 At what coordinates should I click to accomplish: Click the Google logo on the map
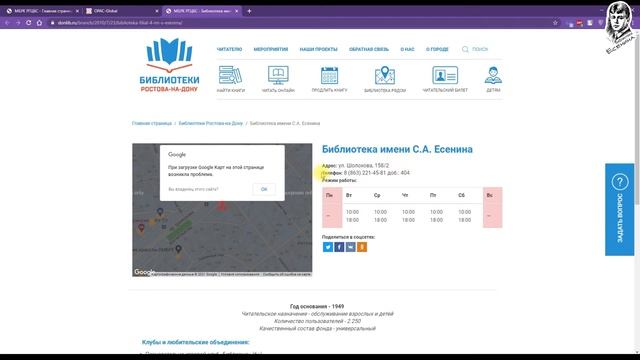(x=144, y=272)
